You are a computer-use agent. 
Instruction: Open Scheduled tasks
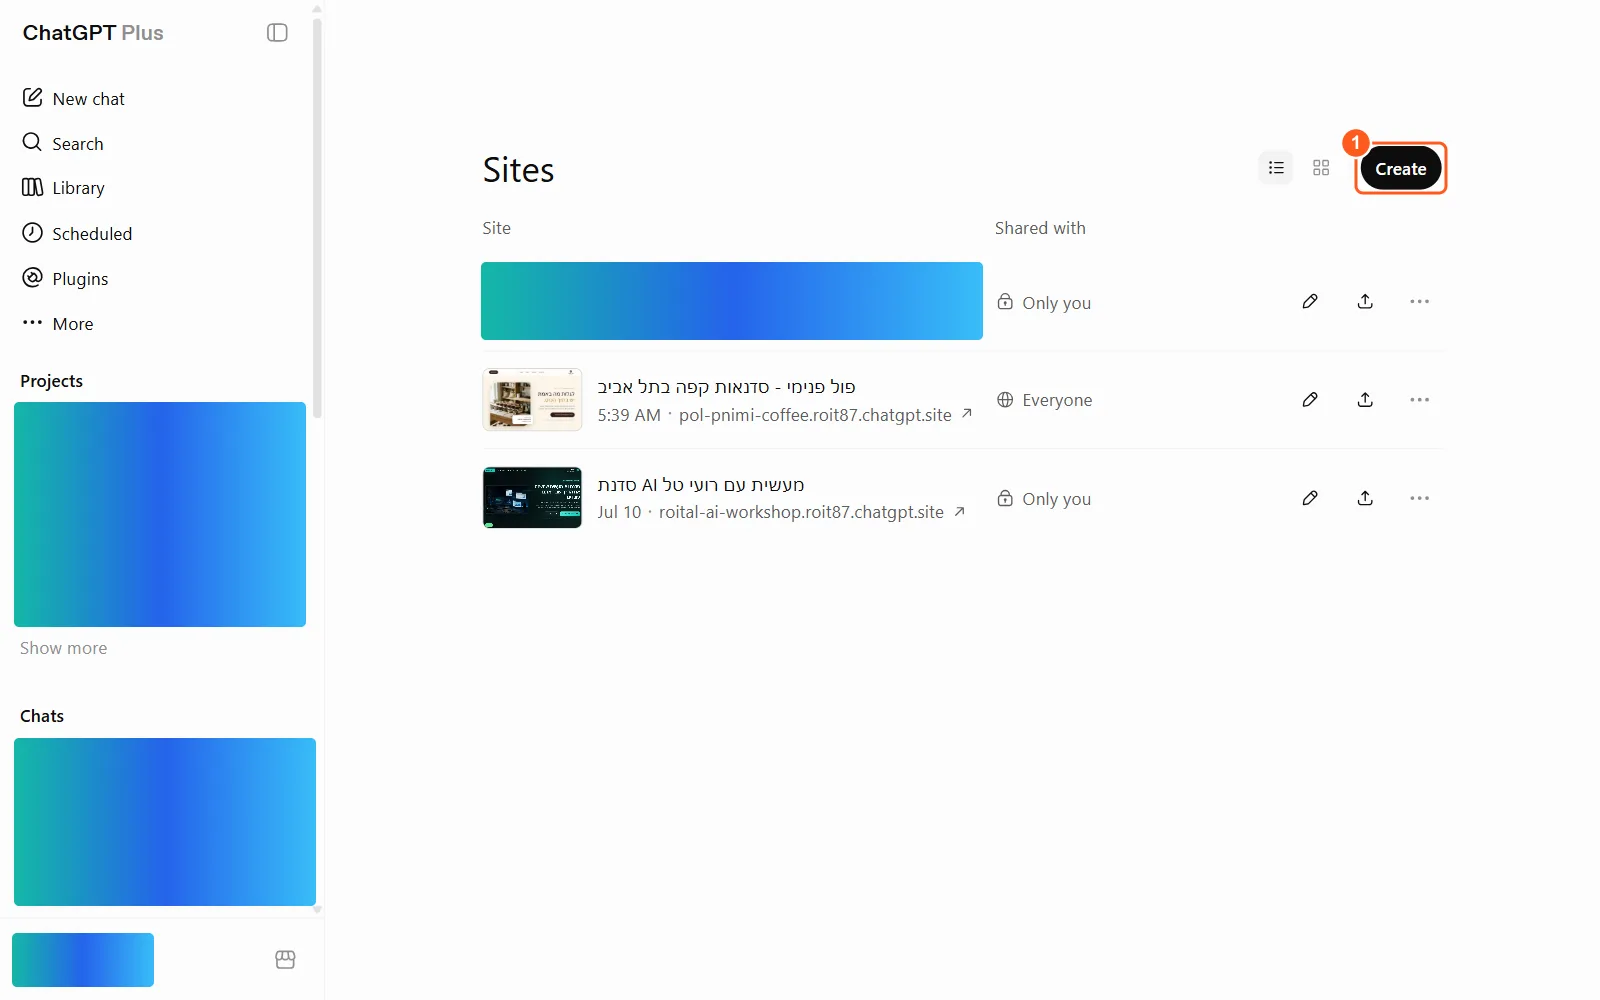(77, 233)
